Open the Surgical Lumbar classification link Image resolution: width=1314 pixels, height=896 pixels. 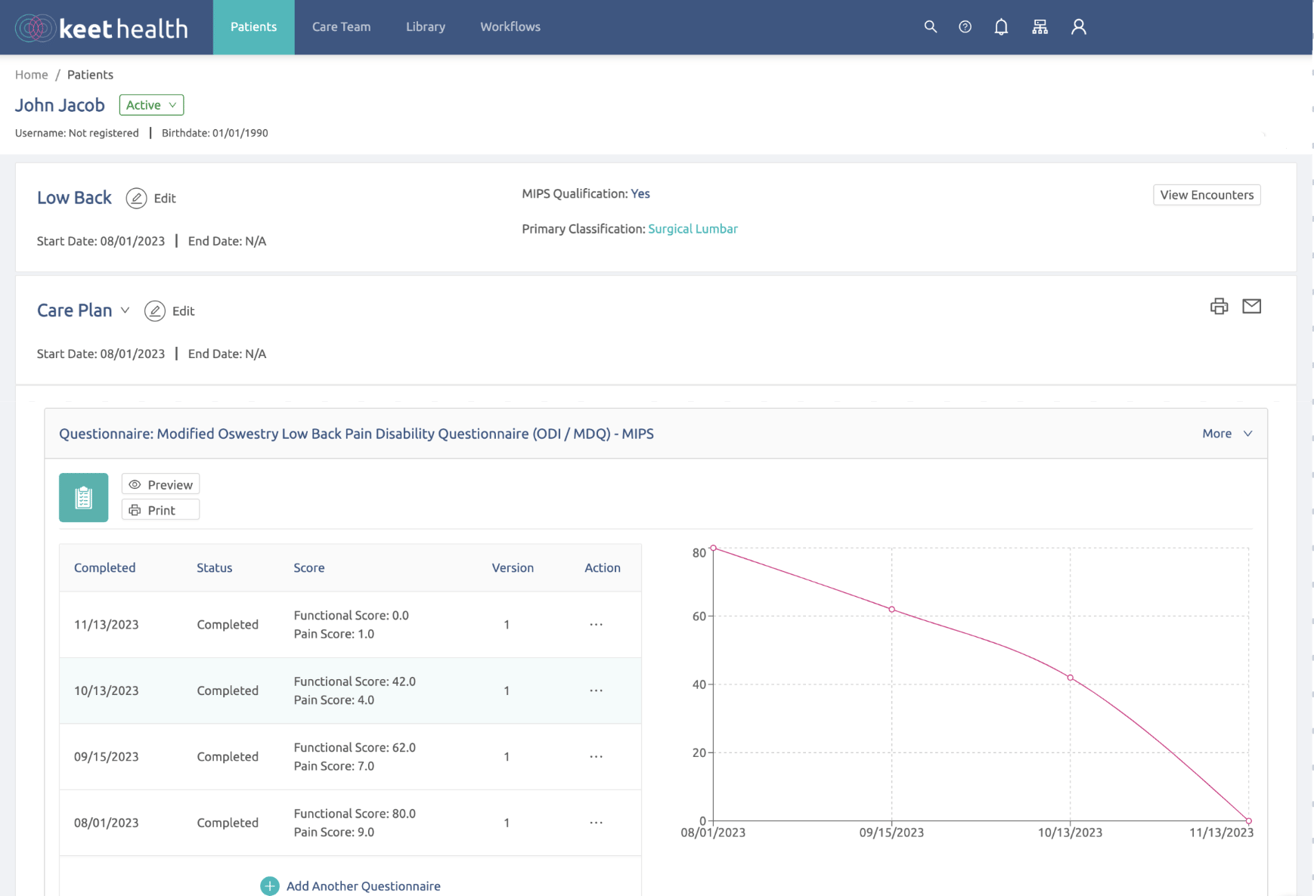click(x=693, y=228)
